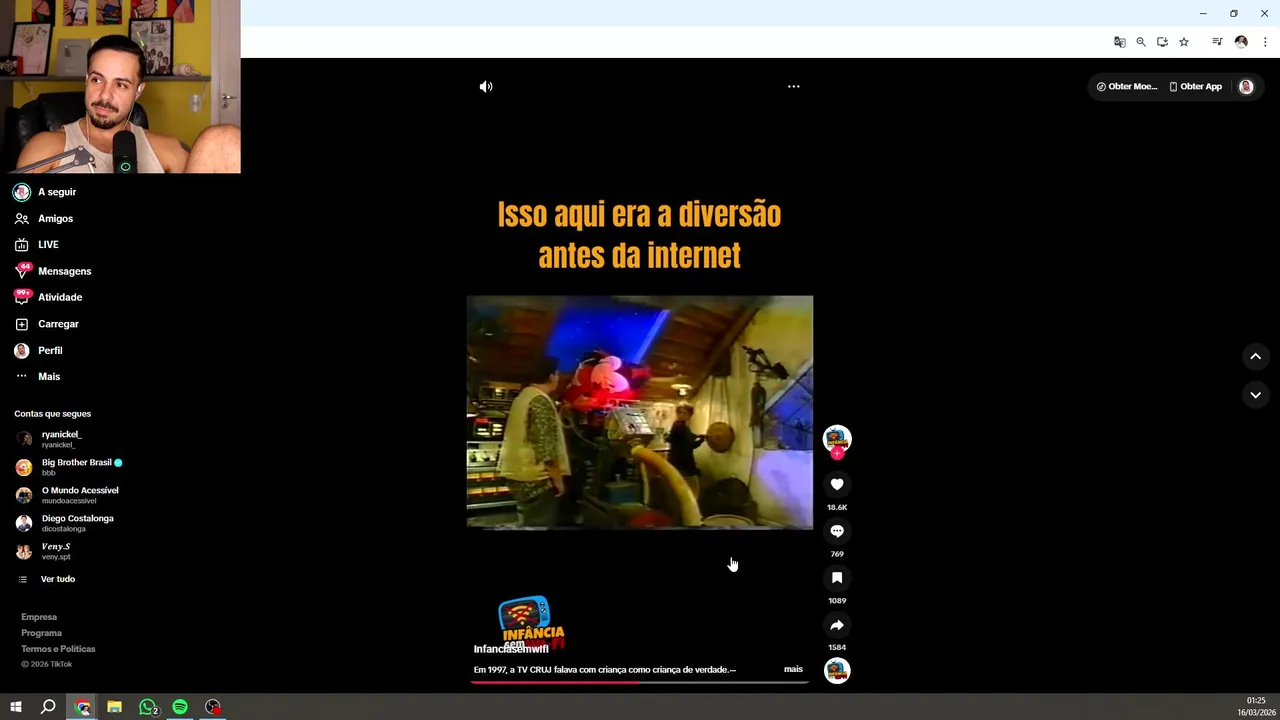Open OBS Studio from taskbar
The width and height of the screenshot is (1280, 720).
point(213,707)
